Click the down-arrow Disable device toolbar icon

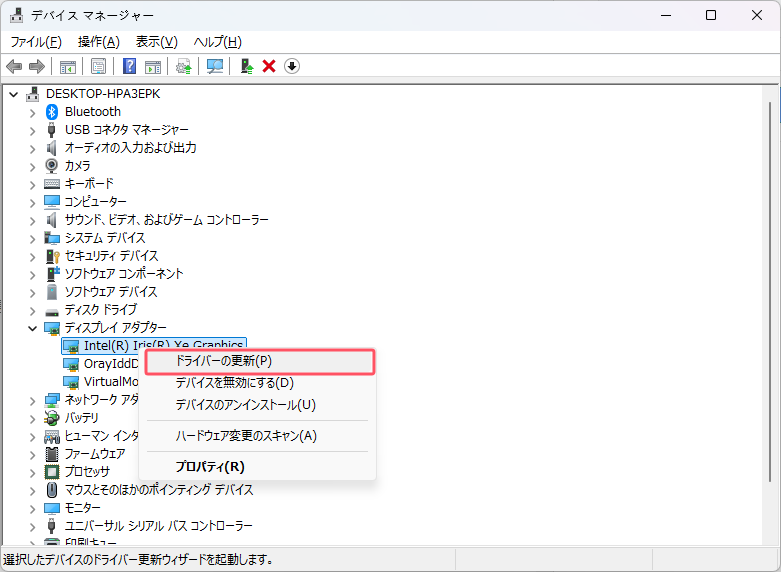coord(292,66)
